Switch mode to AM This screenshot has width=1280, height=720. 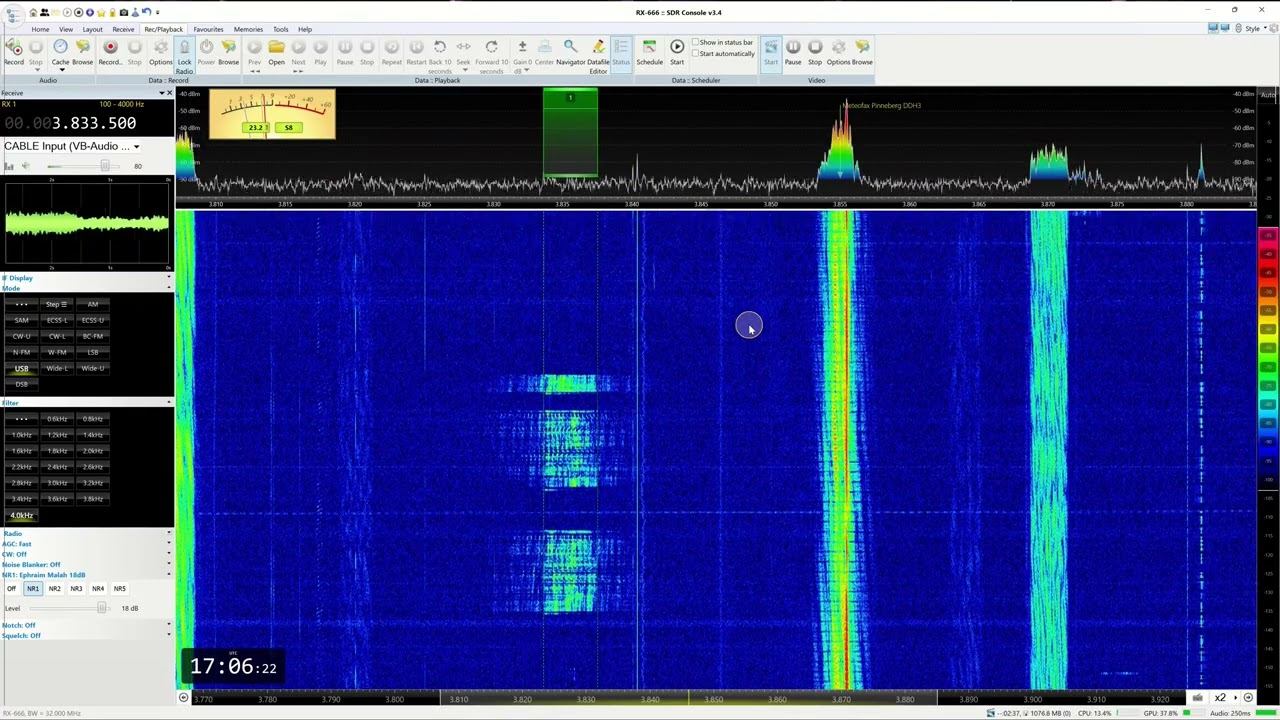tap(93, 304)
